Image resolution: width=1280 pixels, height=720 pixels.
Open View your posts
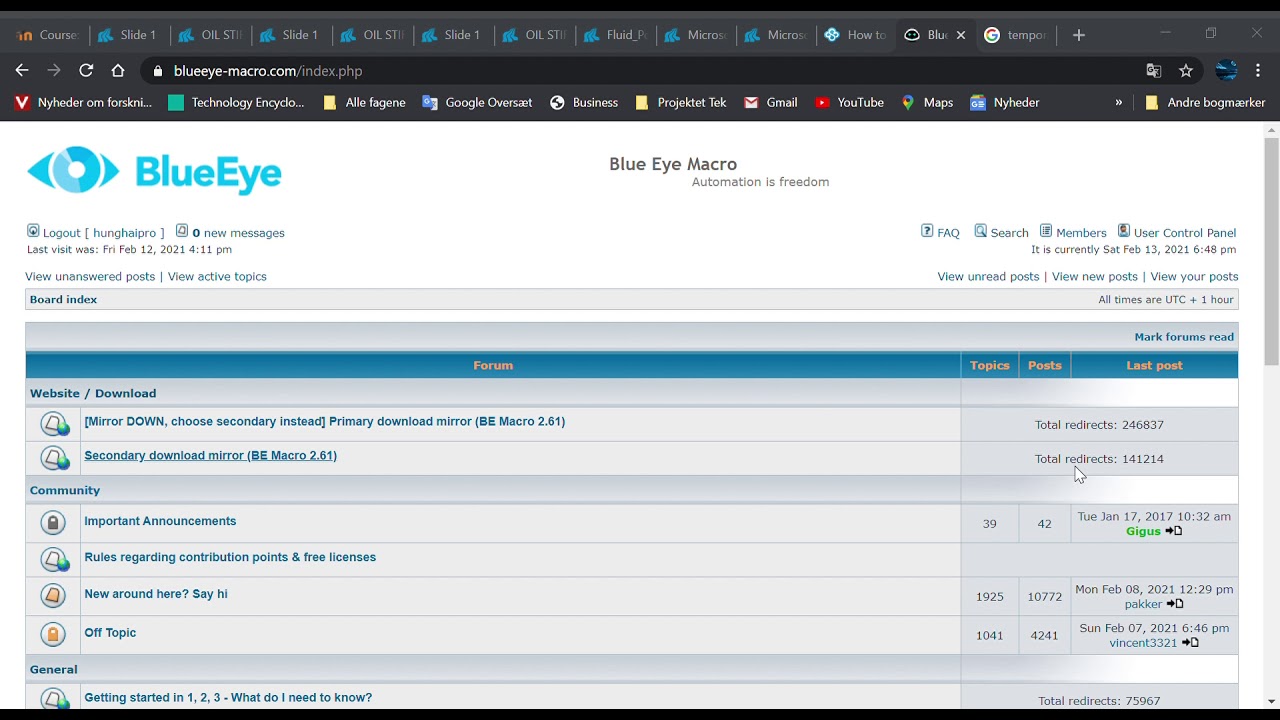click(1194, 276)
